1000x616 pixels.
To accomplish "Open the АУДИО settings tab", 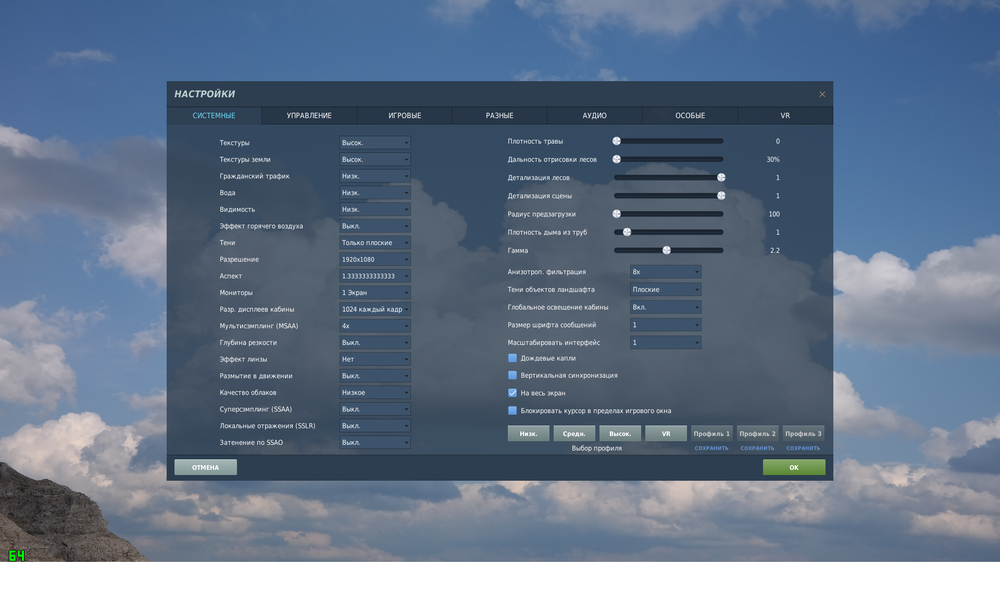I will click(594, 115).
